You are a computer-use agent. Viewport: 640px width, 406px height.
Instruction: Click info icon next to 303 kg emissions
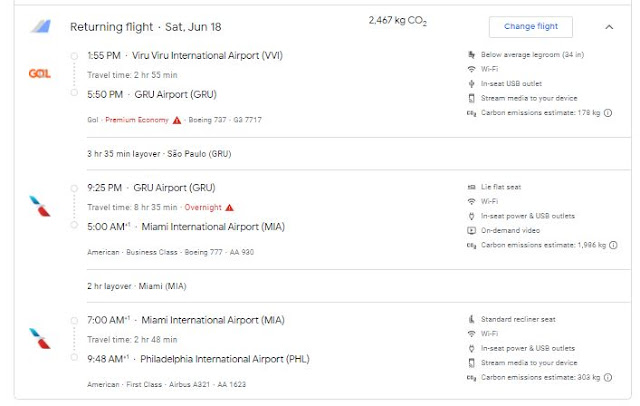click(x=608, y=377)
